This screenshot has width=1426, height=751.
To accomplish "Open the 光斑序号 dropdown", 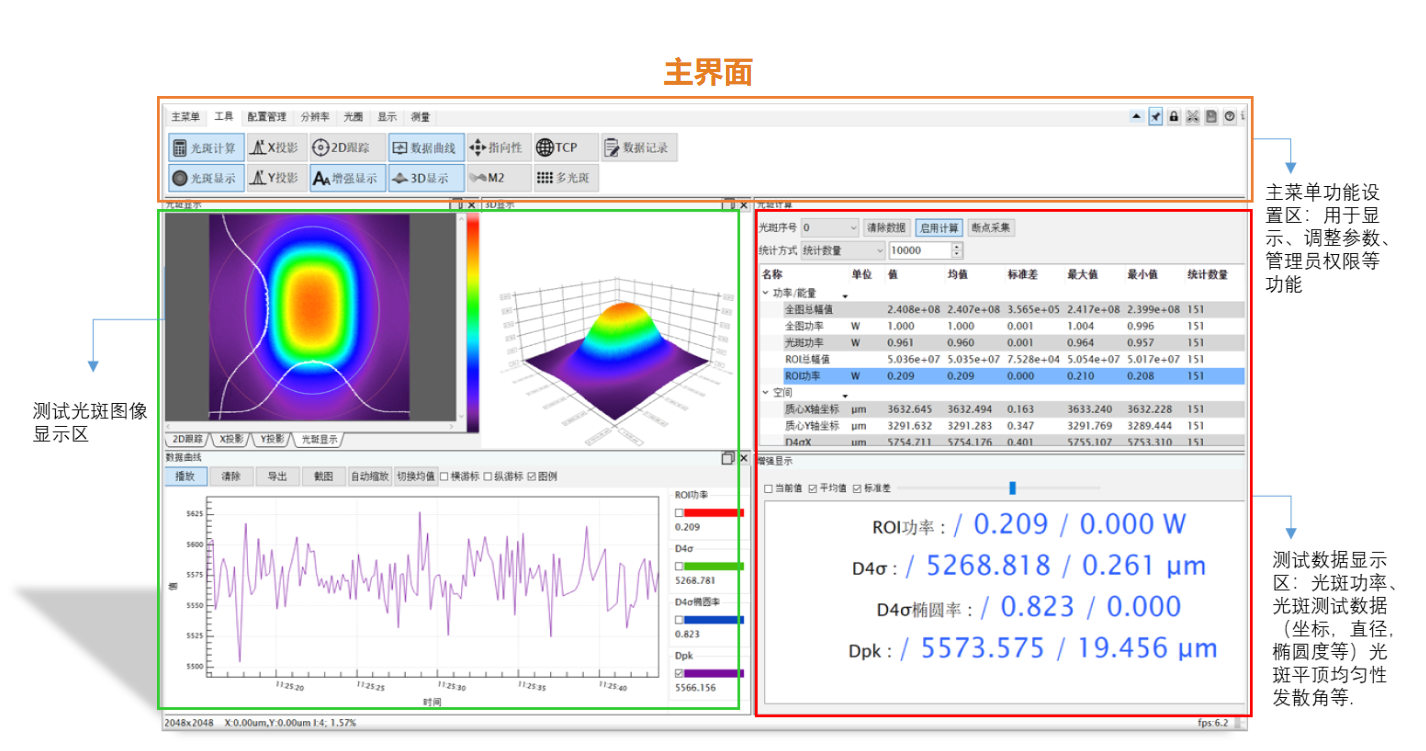I will (830, 228).
